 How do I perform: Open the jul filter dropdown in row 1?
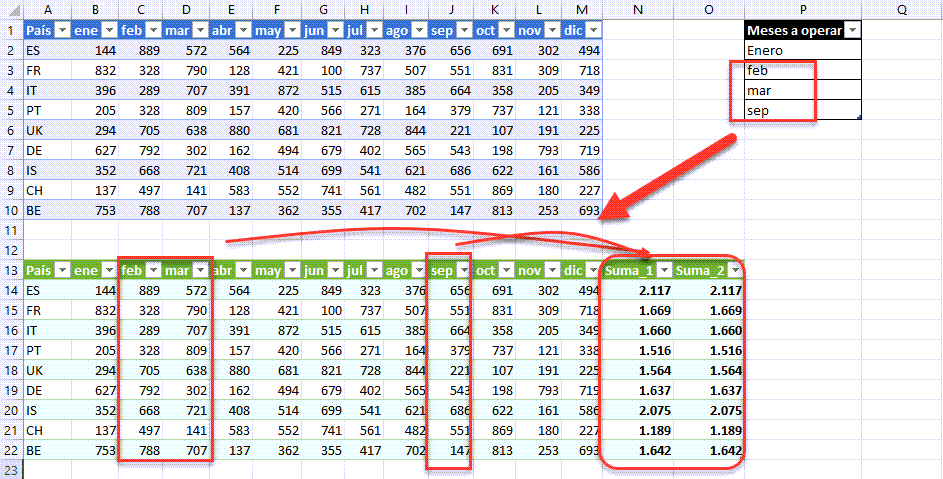[373, 30]
